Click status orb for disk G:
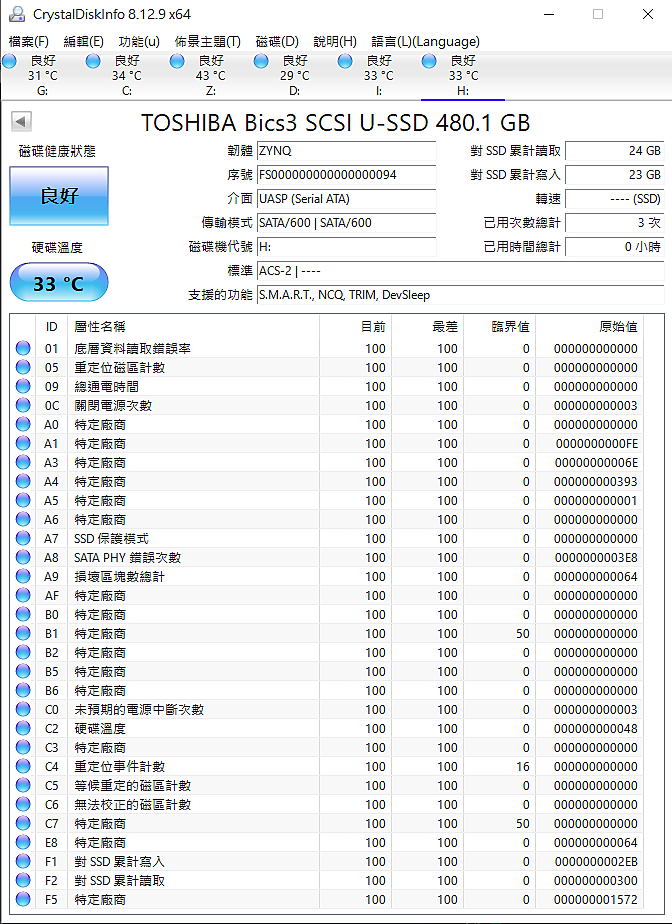672x924 pixels. (9, 61)
